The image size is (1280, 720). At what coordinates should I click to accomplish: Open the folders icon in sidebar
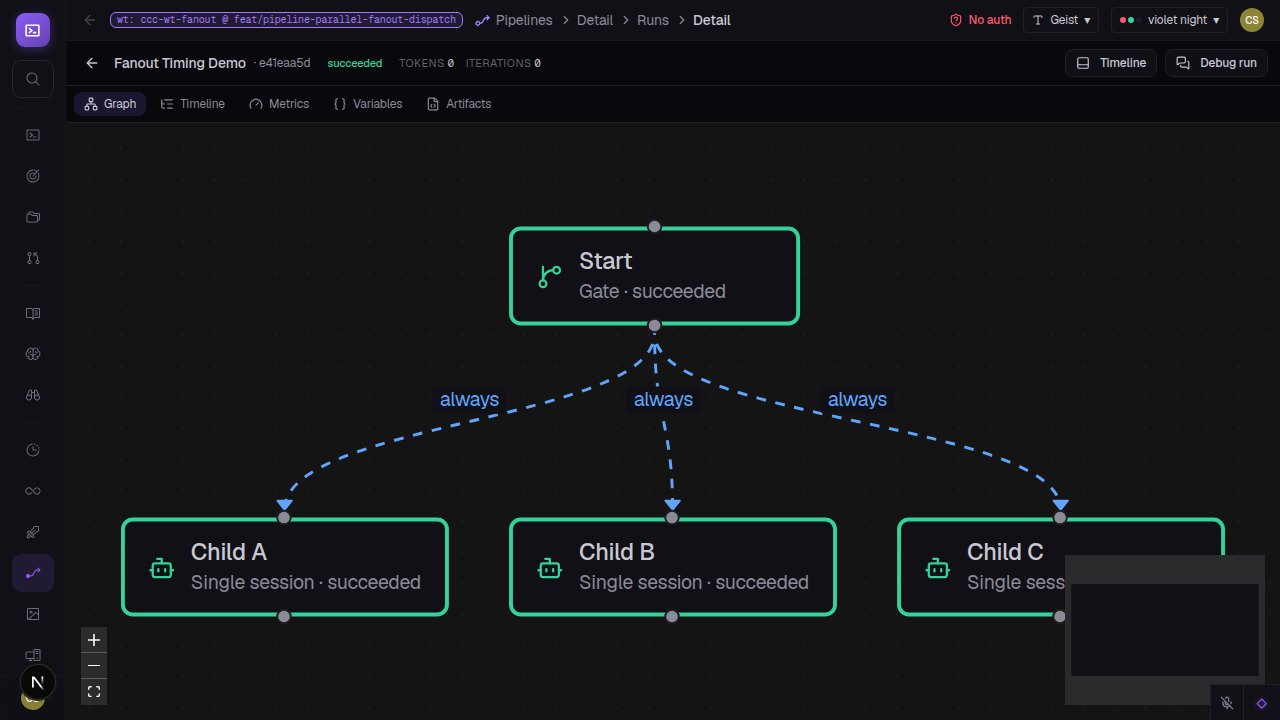[33, 217]
